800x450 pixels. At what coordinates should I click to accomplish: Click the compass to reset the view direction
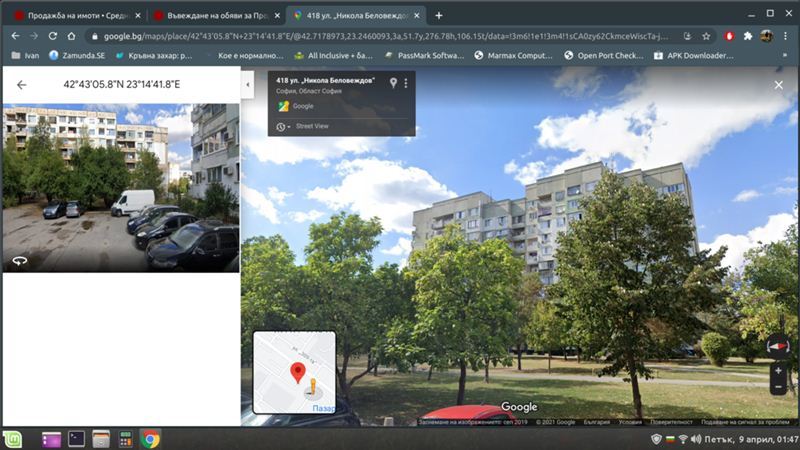pyautogui.click(x=778, y=345)
